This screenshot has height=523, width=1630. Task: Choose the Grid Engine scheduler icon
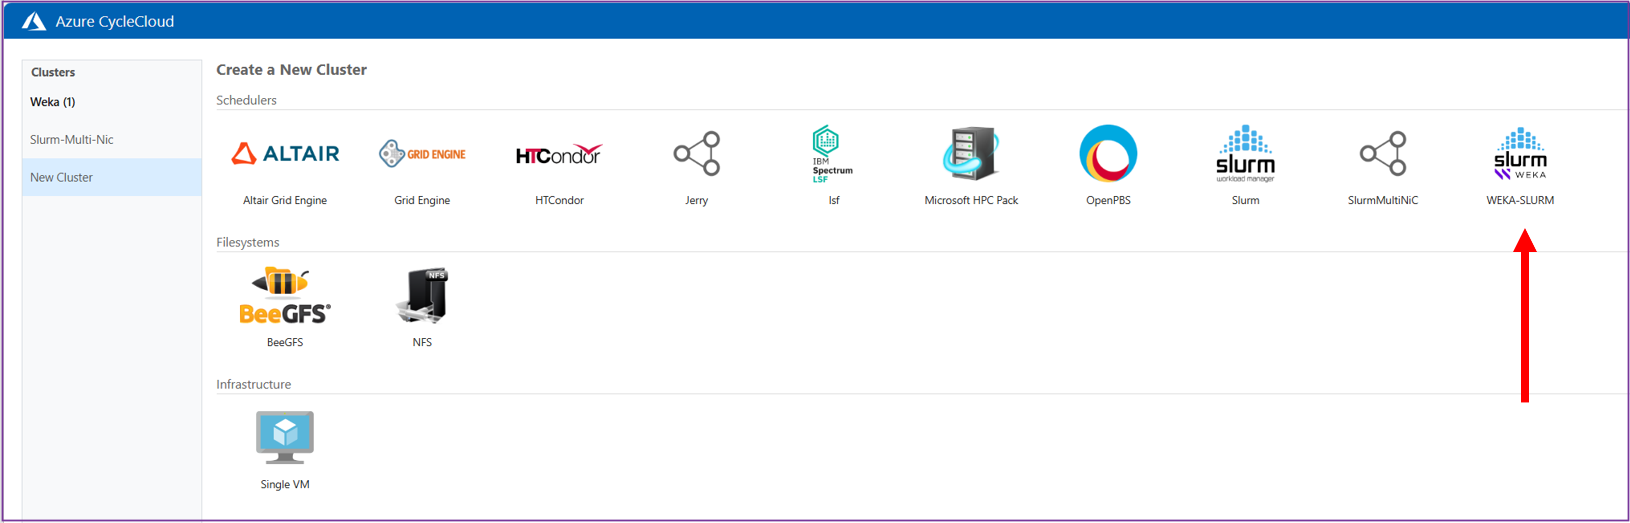tap(422, 154)
